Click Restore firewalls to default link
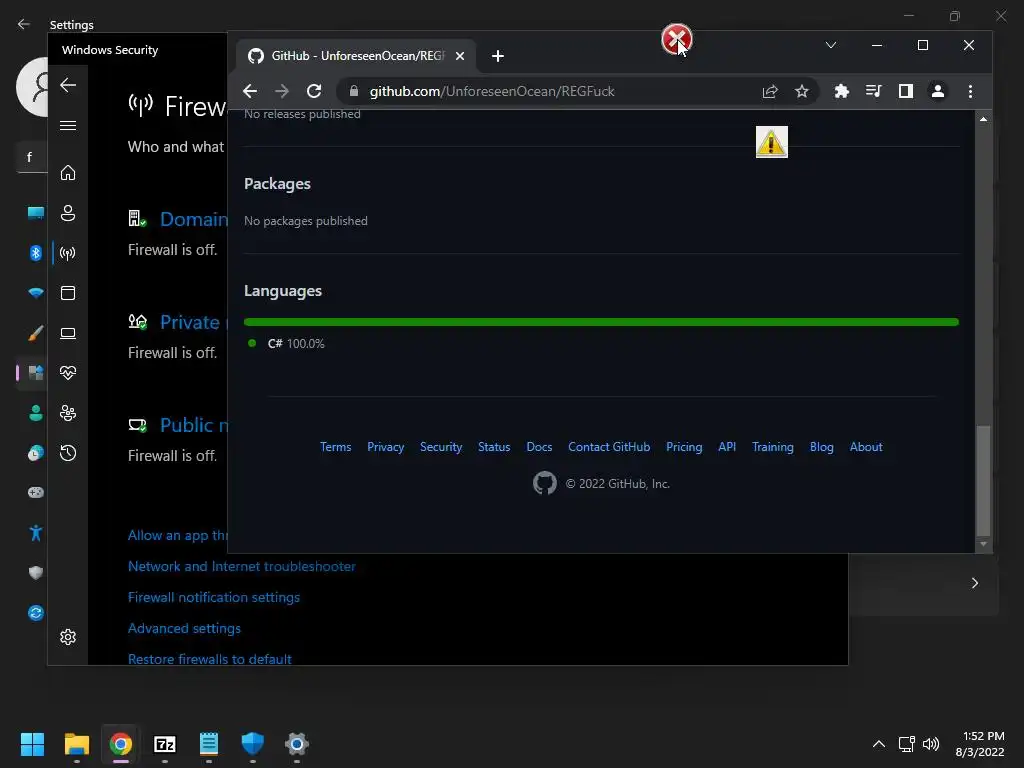The height and width of the screenshot is (768, 1024). [210, 659]
